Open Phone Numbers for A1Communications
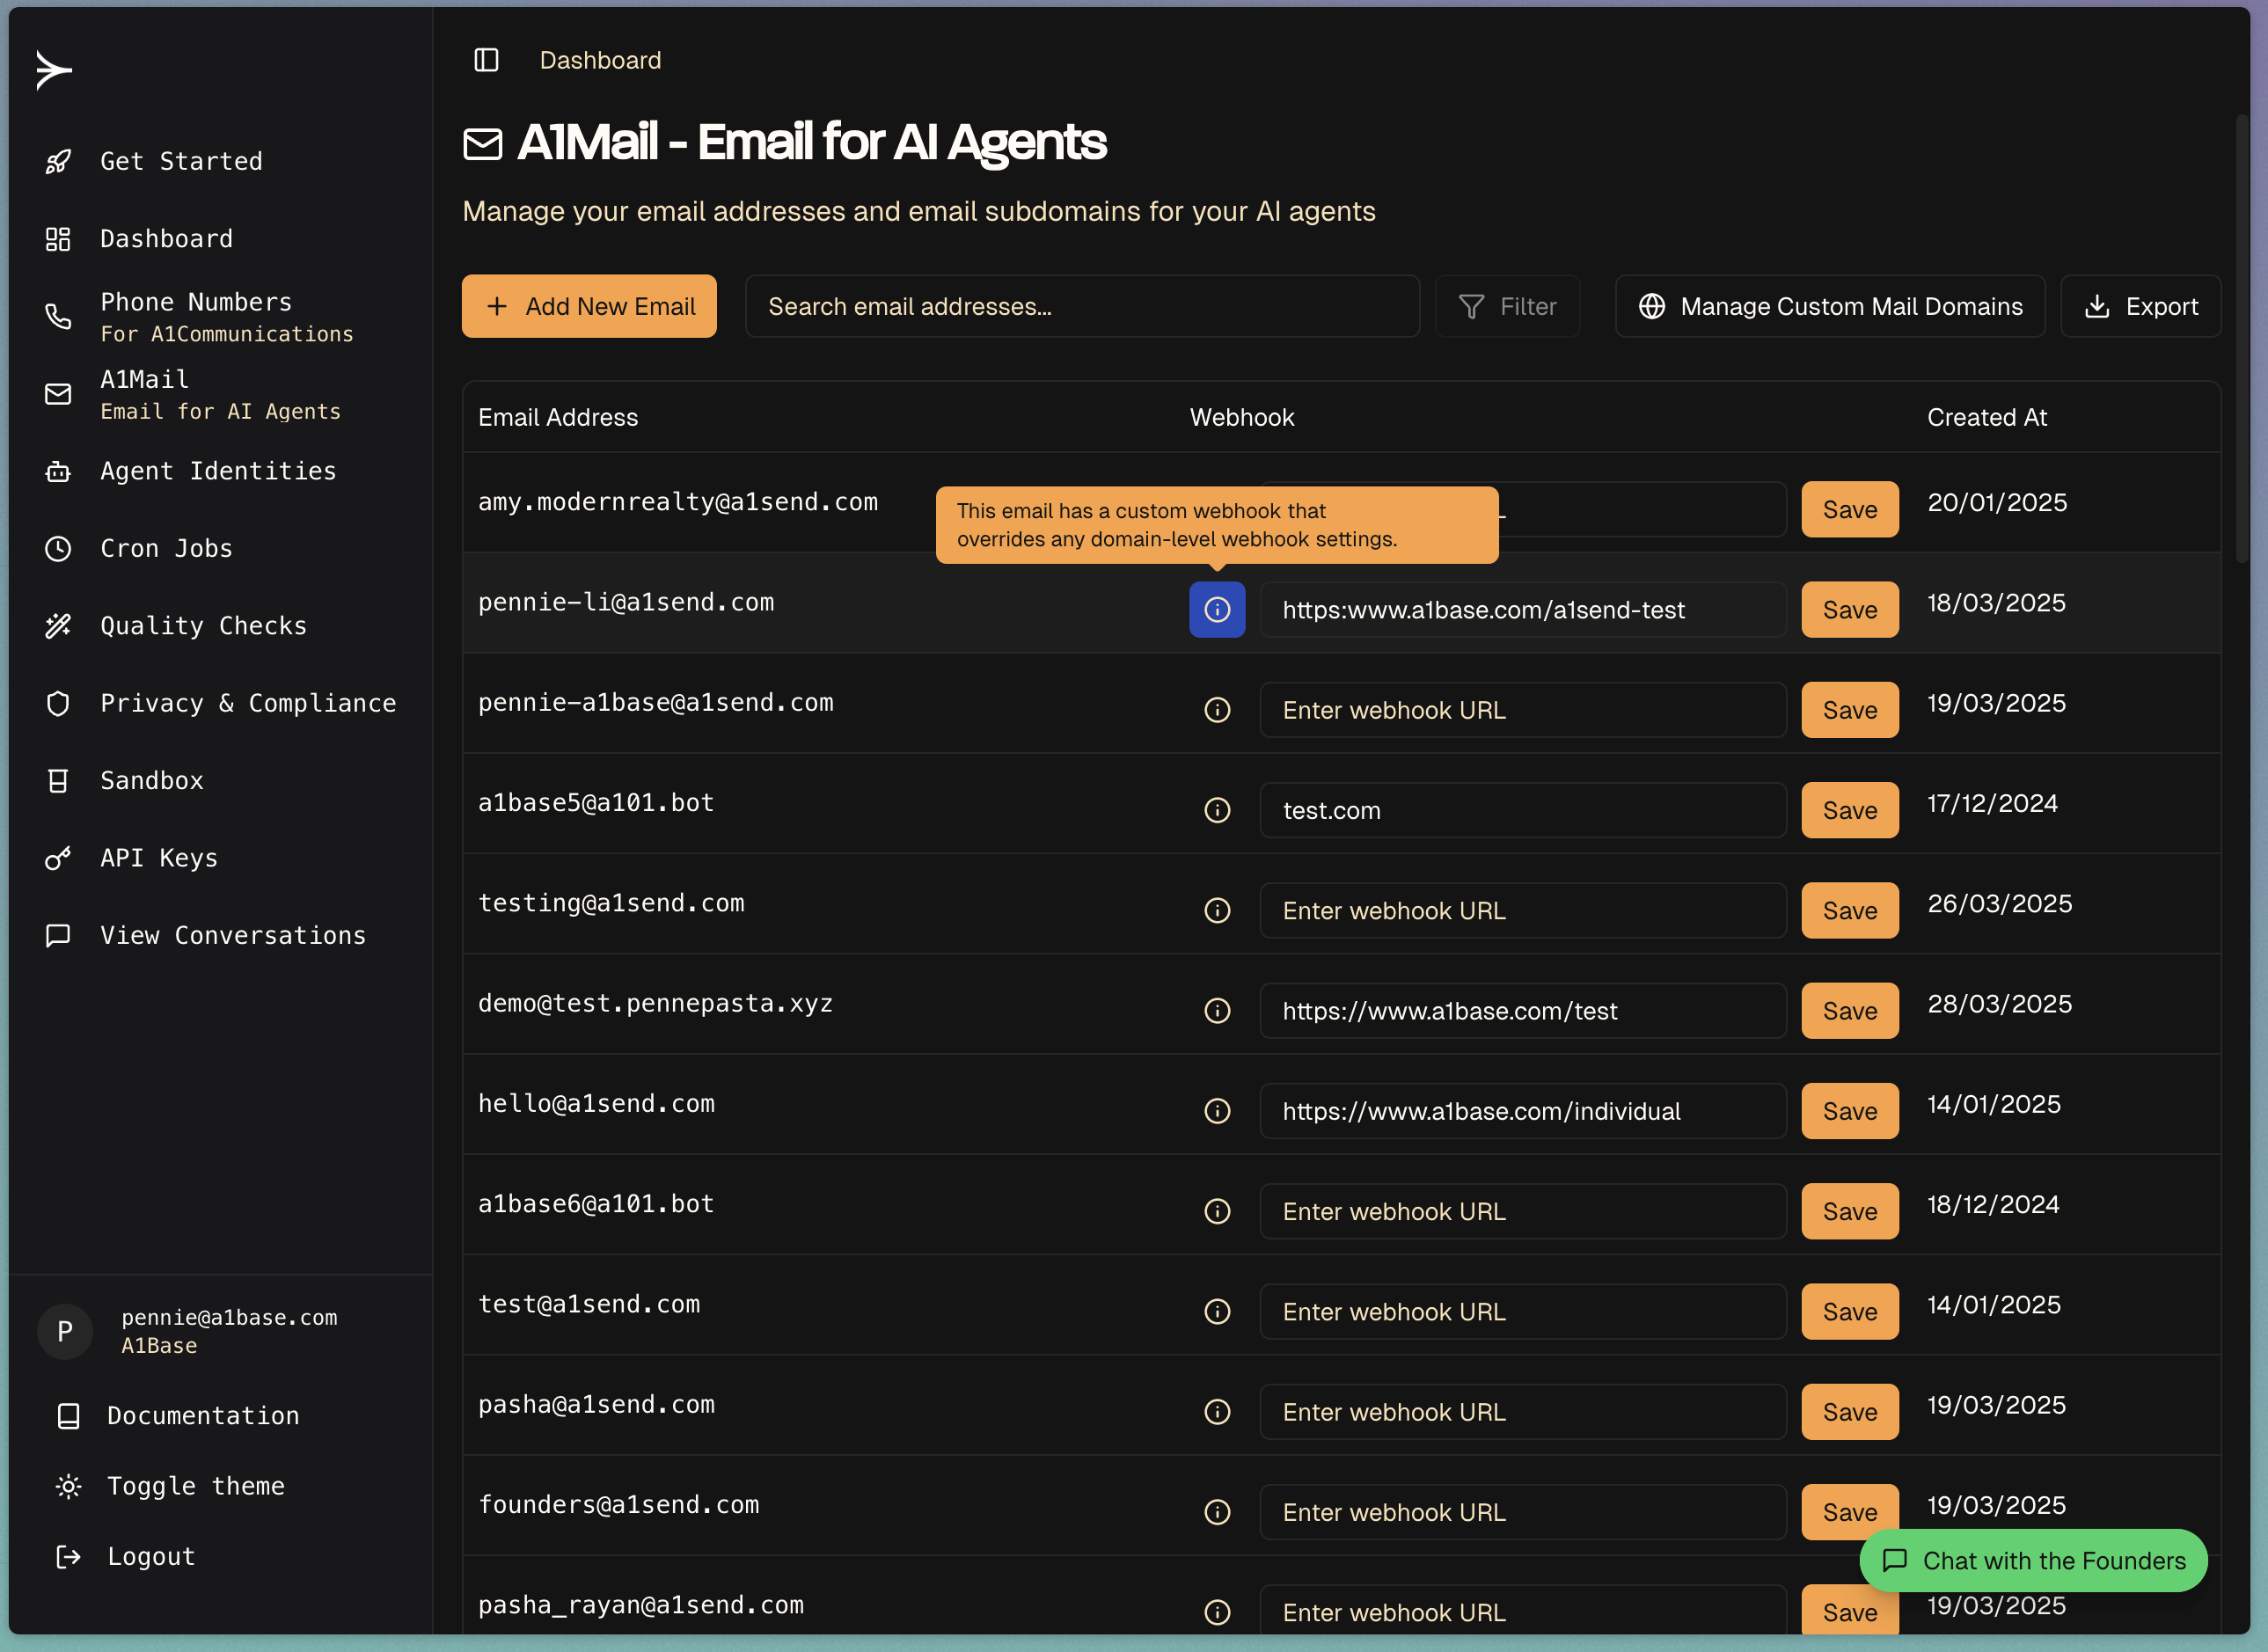2268x1652 pixels. pos(226,316)
